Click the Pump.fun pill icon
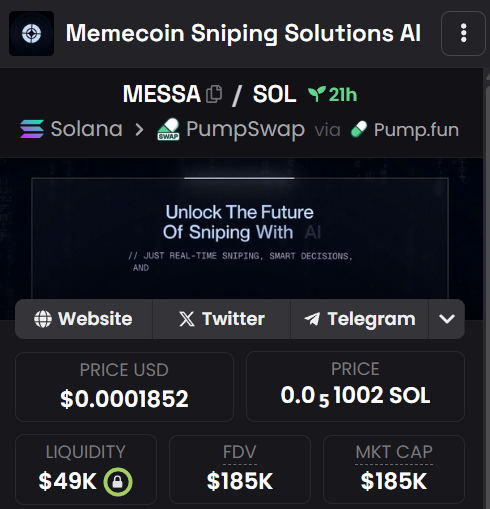Viewport: 490px width, 509px height. click(x=359, y=129)
